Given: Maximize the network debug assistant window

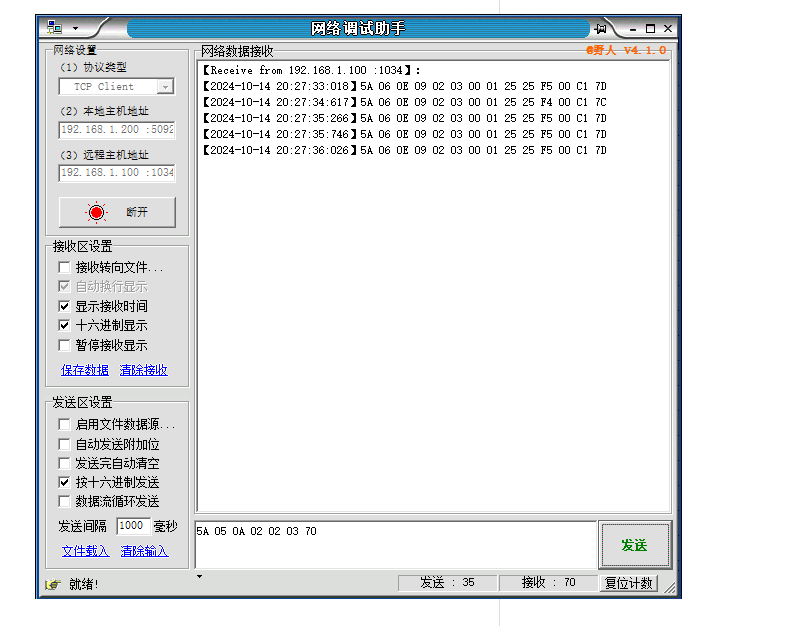Looking at the screenshot, I should point(650,28).
